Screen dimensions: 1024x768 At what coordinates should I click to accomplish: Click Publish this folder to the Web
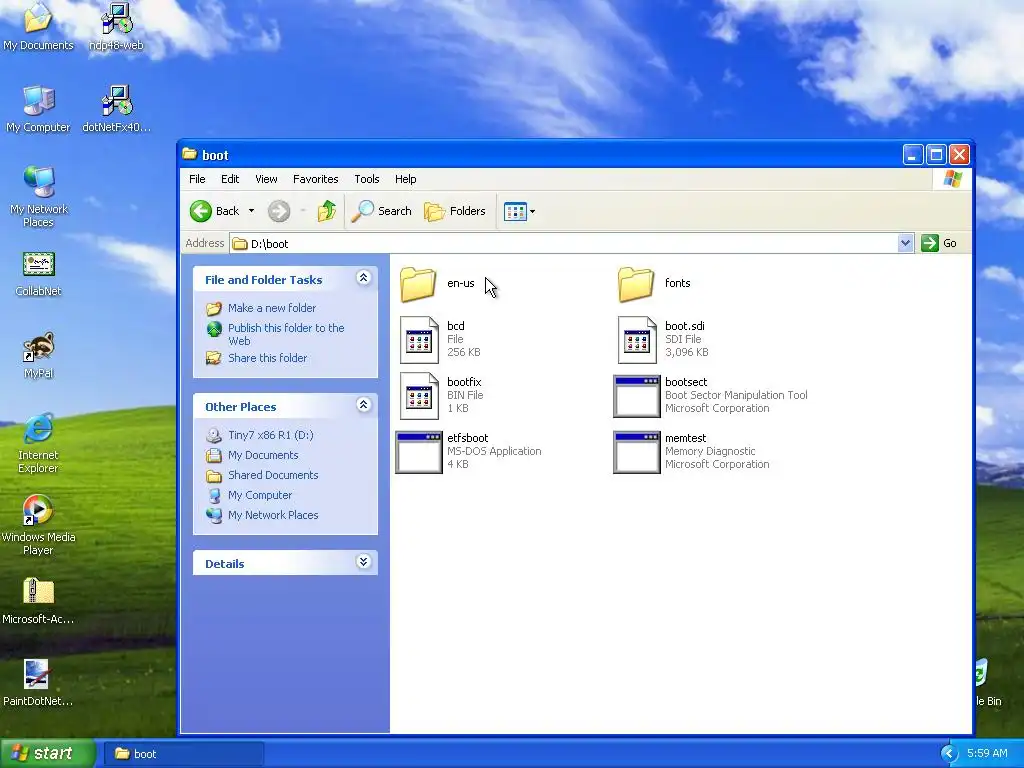tap(286, 334)
